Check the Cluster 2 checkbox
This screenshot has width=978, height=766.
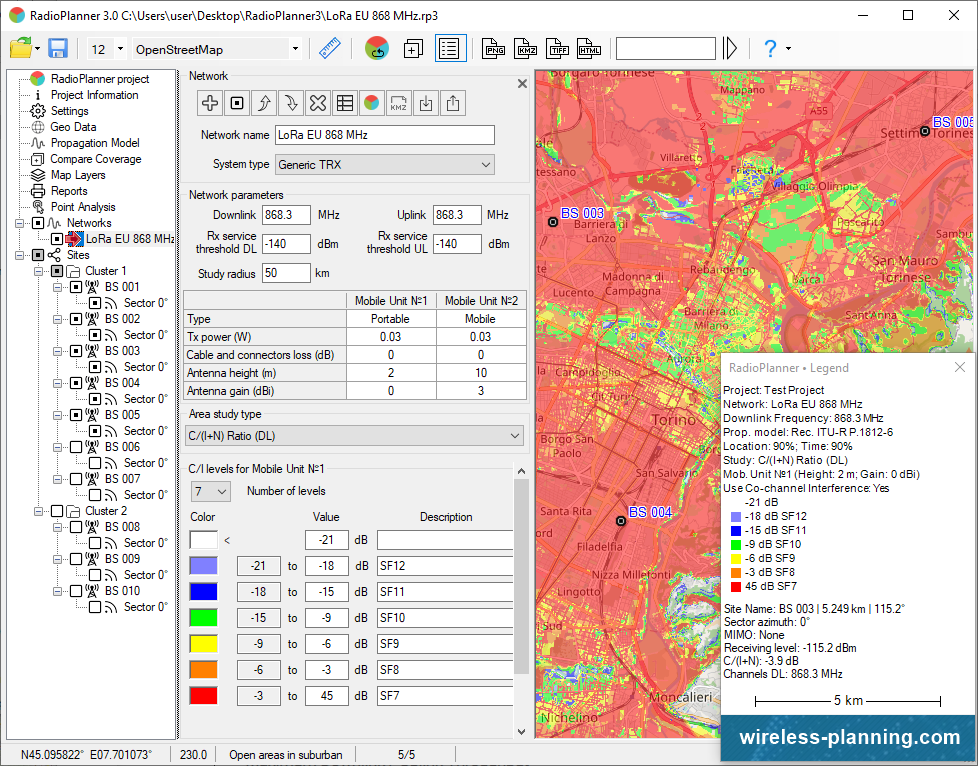point(57,511)
